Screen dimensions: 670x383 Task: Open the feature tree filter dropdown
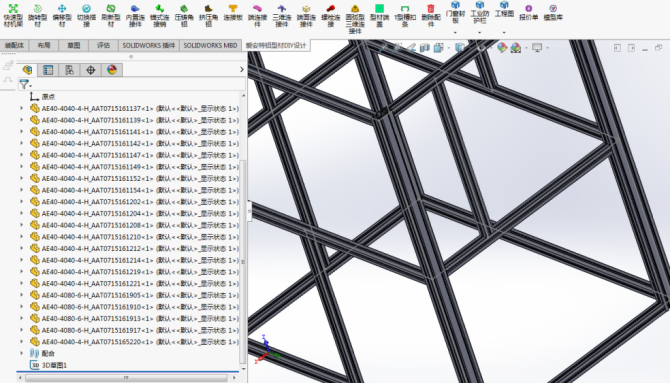click(26, 85)
